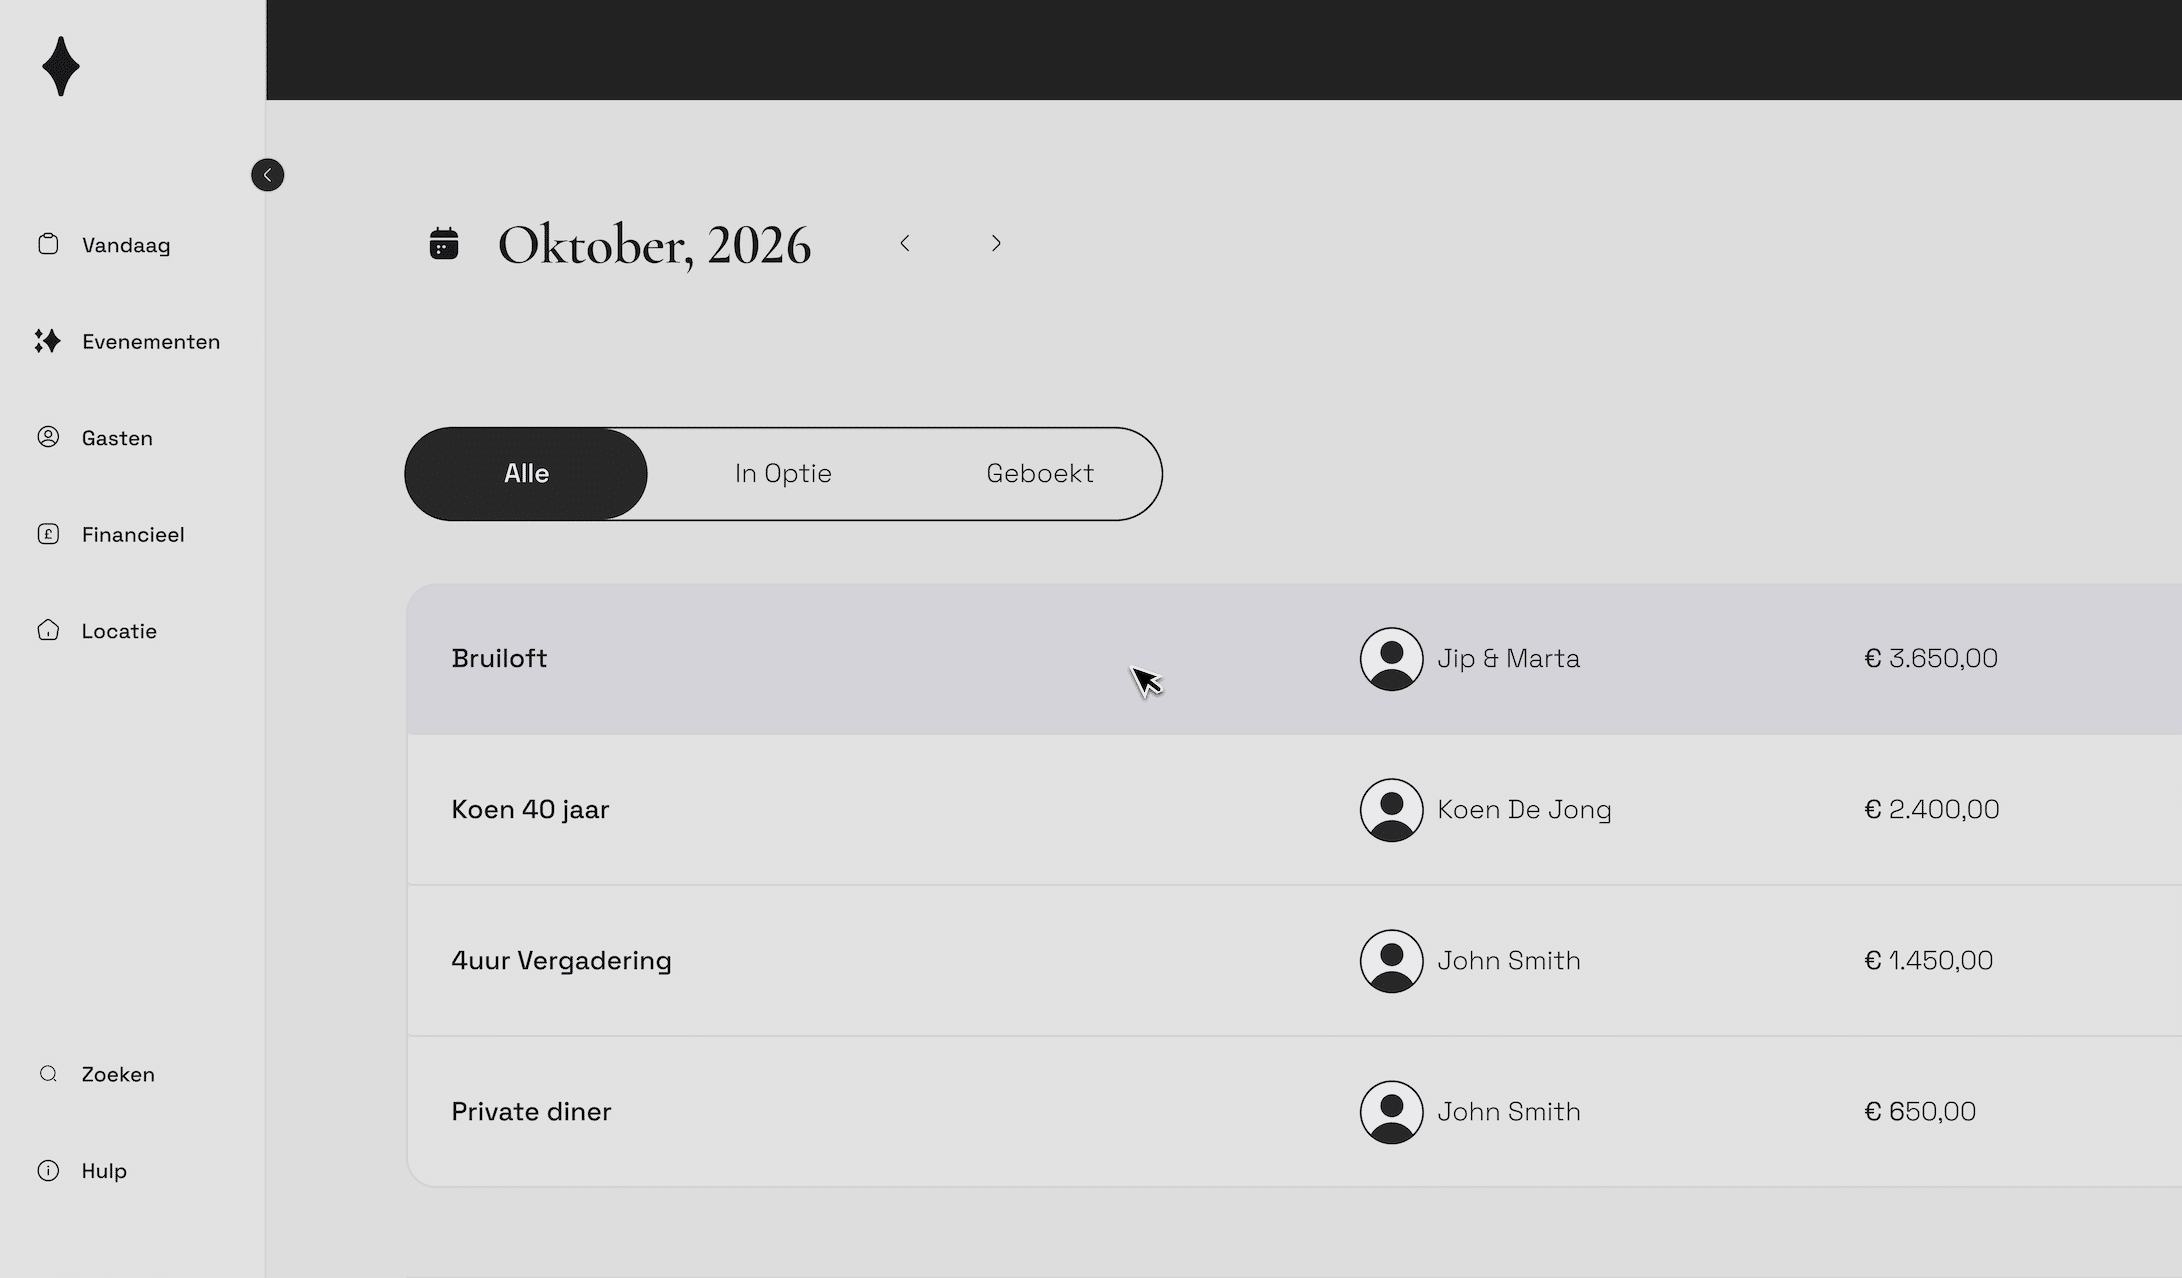Go to next month arrow
The width and height of the screenshot is (2182, 1278).
click(996, 243)
